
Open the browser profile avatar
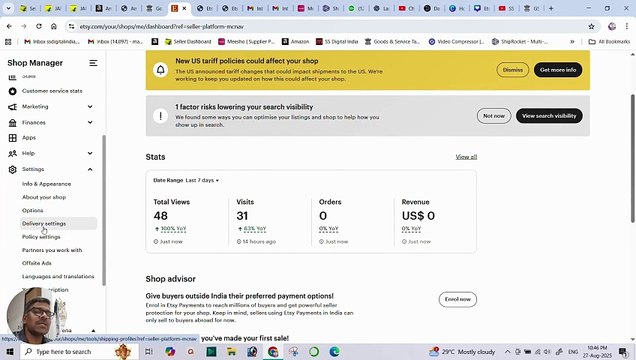click(x=612, y=26)
